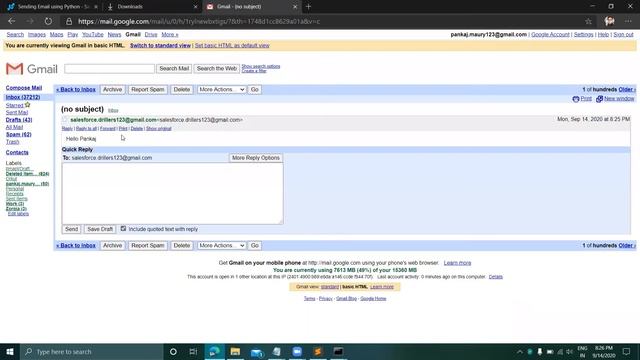Focus the Gmail search input field
Screen dimensions: 640x360
click(109, 69)
